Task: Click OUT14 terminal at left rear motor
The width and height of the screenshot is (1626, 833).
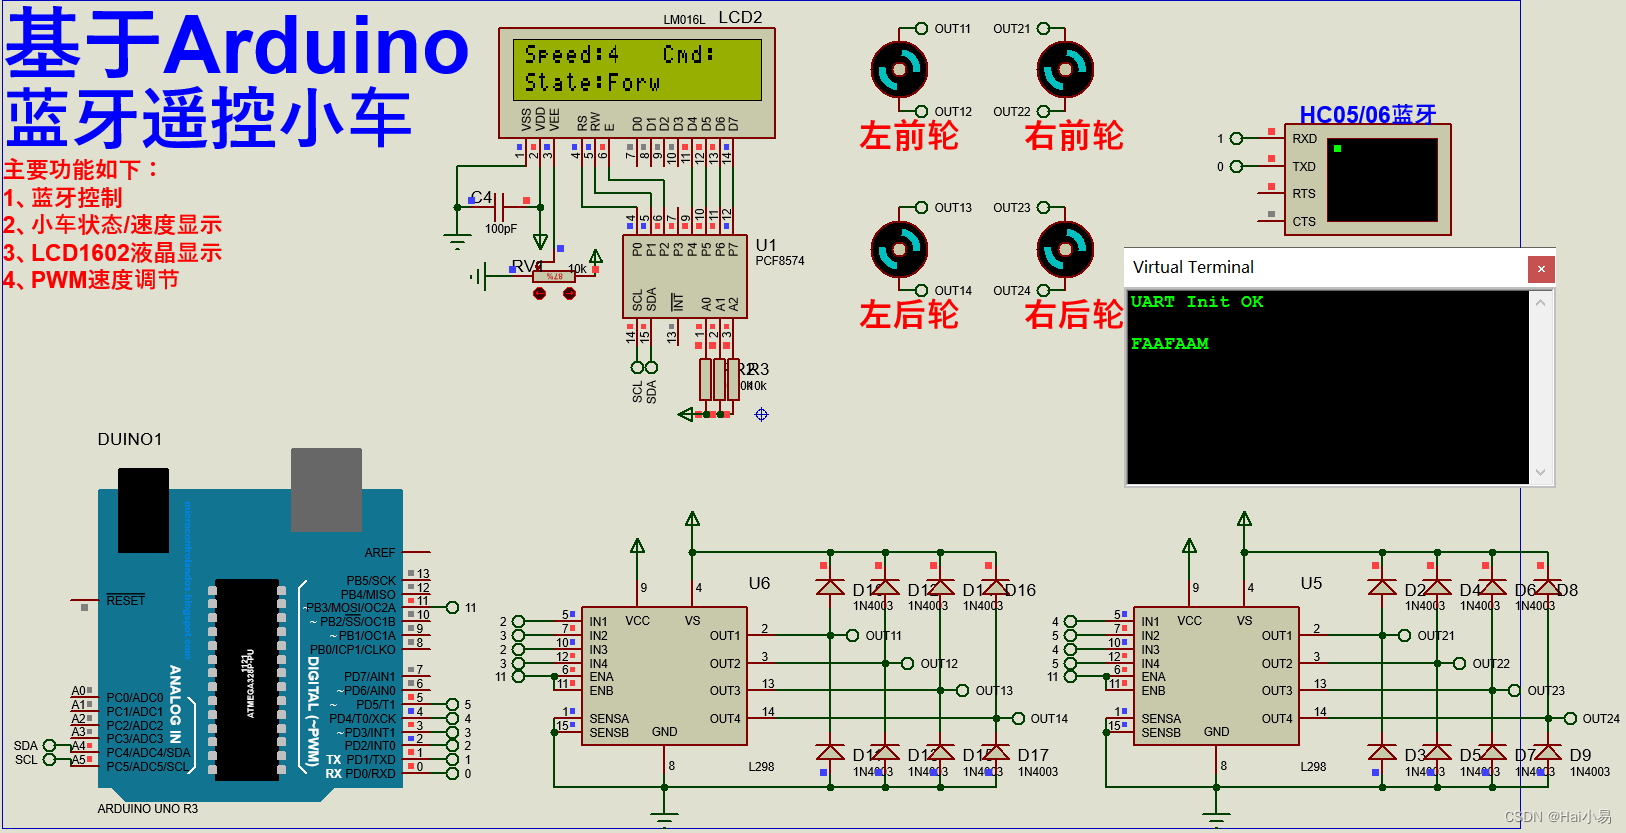Action: (x=921, y=290)
